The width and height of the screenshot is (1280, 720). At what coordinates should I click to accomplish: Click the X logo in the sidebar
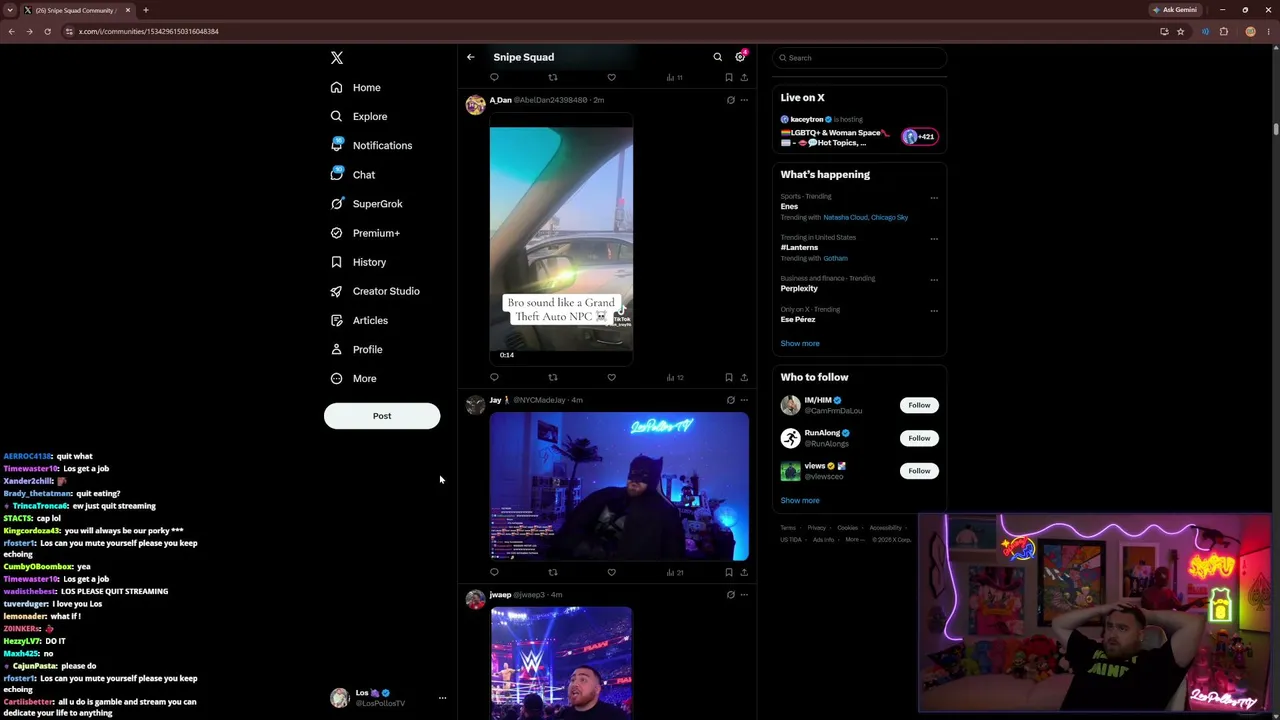click(x=337, y=58)
